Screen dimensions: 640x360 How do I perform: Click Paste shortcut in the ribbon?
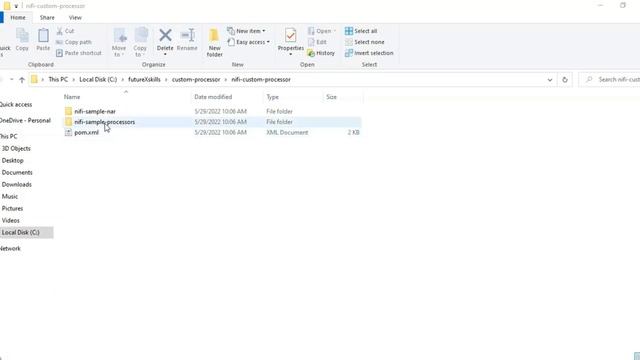[x=79, y=53]
